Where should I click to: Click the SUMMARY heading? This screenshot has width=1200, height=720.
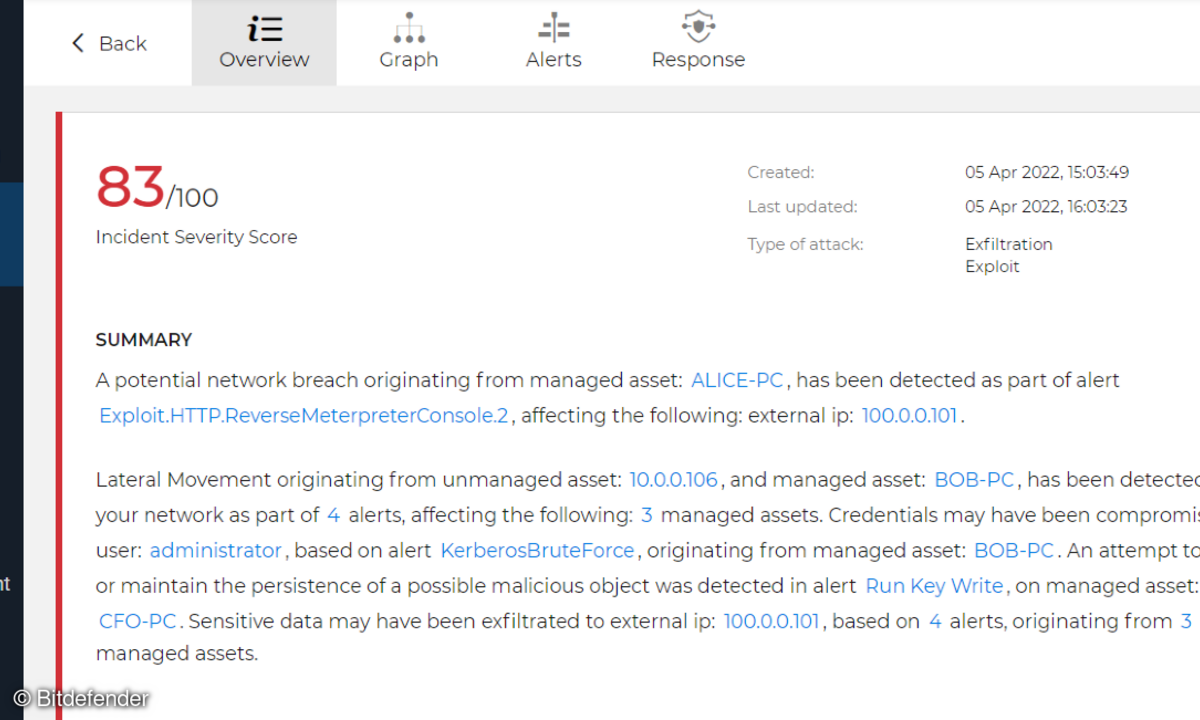pos(144,340)
